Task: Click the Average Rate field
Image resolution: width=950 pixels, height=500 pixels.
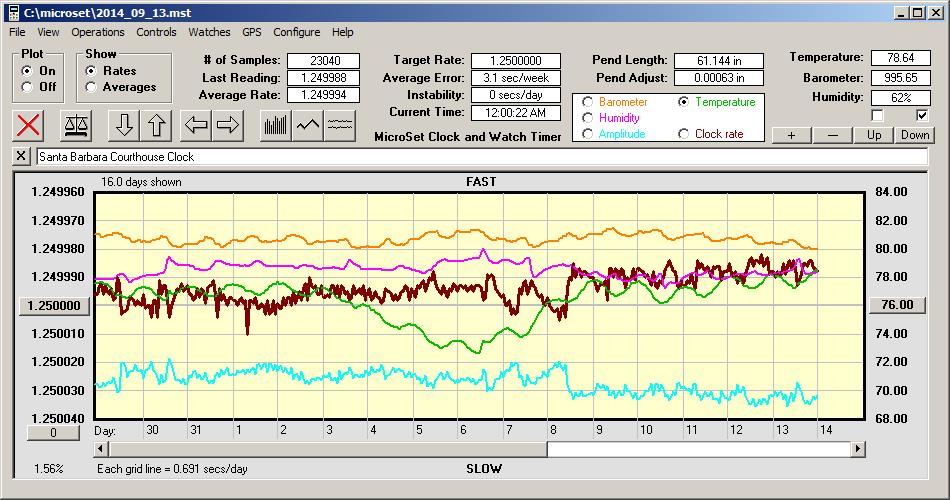Action: click(324, 95)
